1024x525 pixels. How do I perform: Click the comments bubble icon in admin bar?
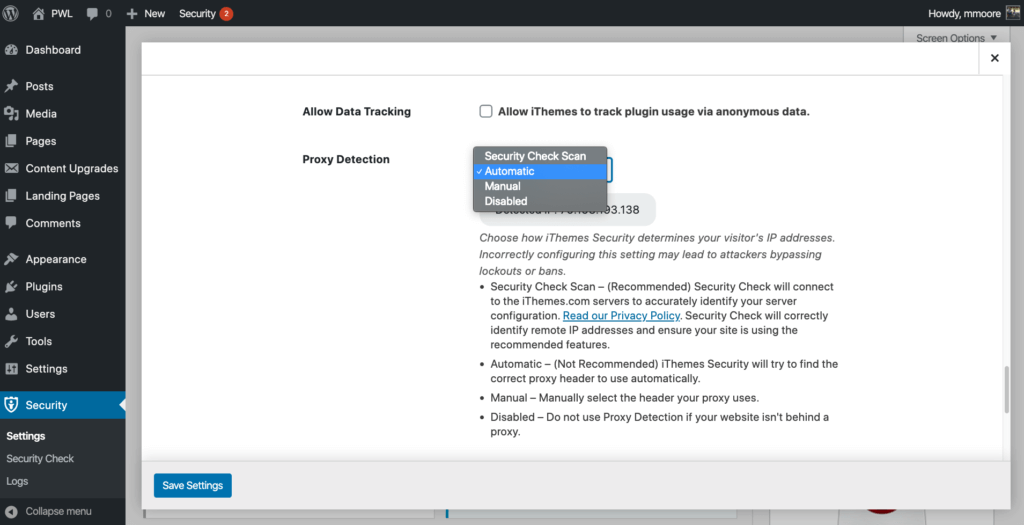pyautogui.click(x=93, y=14)
